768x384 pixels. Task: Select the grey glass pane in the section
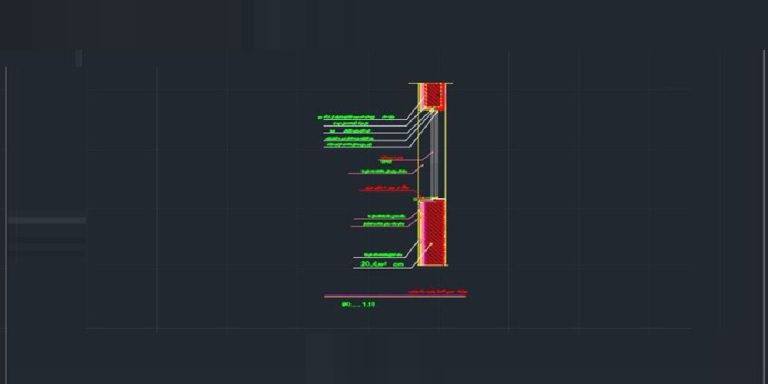tap(434, 154)
